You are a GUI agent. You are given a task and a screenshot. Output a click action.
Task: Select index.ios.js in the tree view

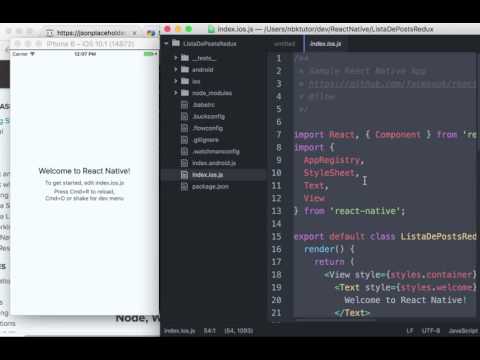tap(208, 175)
